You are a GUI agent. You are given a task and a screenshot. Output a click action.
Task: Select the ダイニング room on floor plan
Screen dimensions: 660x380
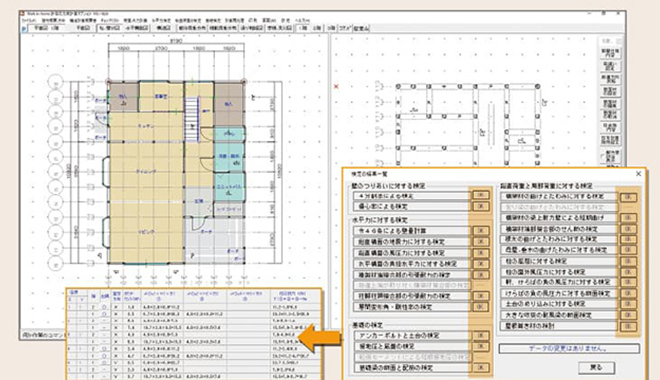click(146, 171)
